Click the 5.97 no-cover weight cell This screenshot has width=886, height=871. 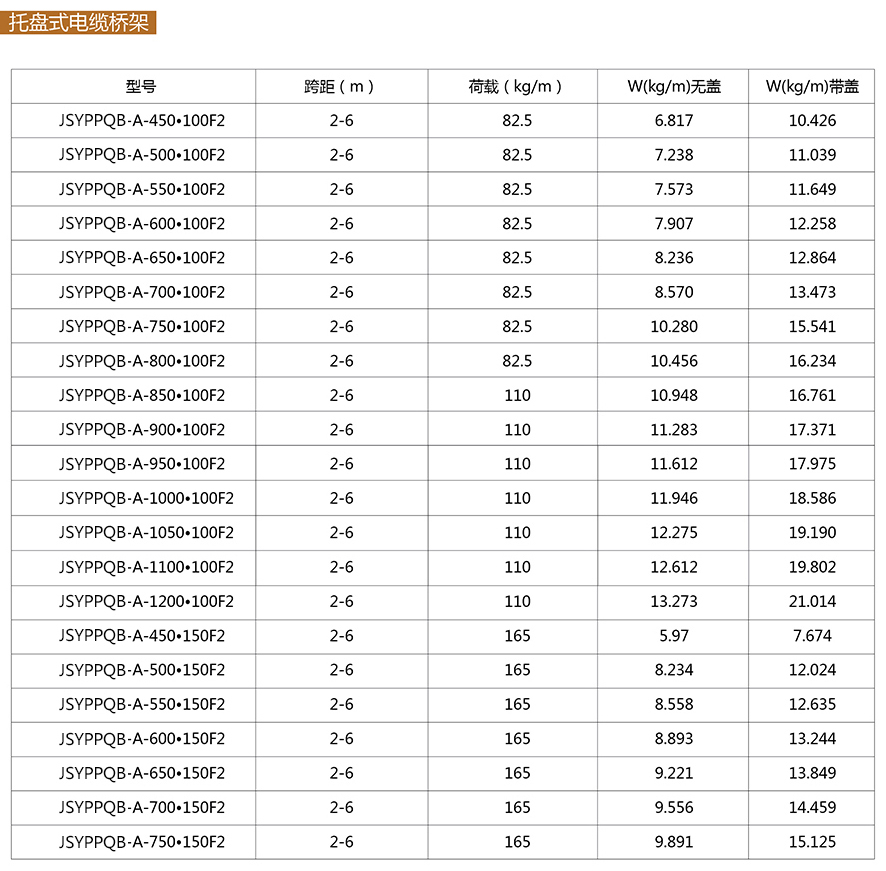pyautogui.click(x=673, y=636)
